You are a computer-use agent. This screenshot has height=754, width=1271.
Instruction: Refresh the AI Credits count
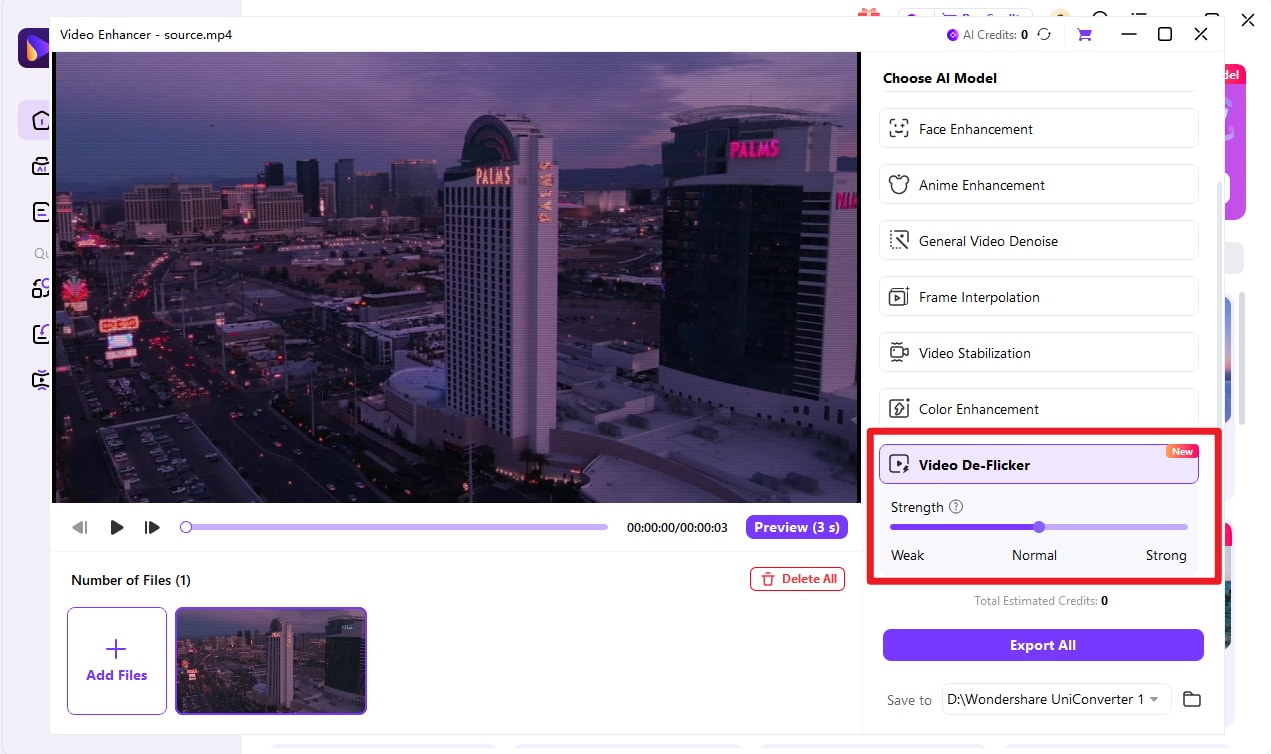(1044, 34)
